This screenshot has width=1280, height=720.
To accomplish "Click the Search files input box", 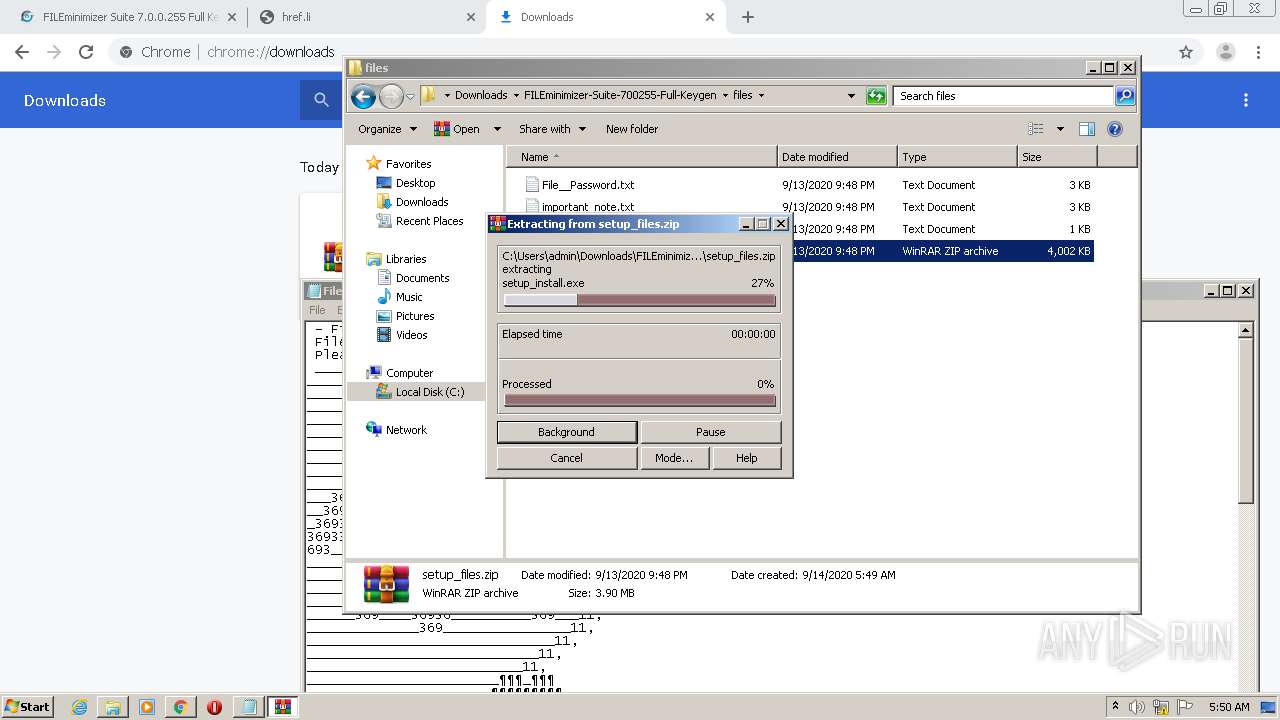I will 1003,96.
